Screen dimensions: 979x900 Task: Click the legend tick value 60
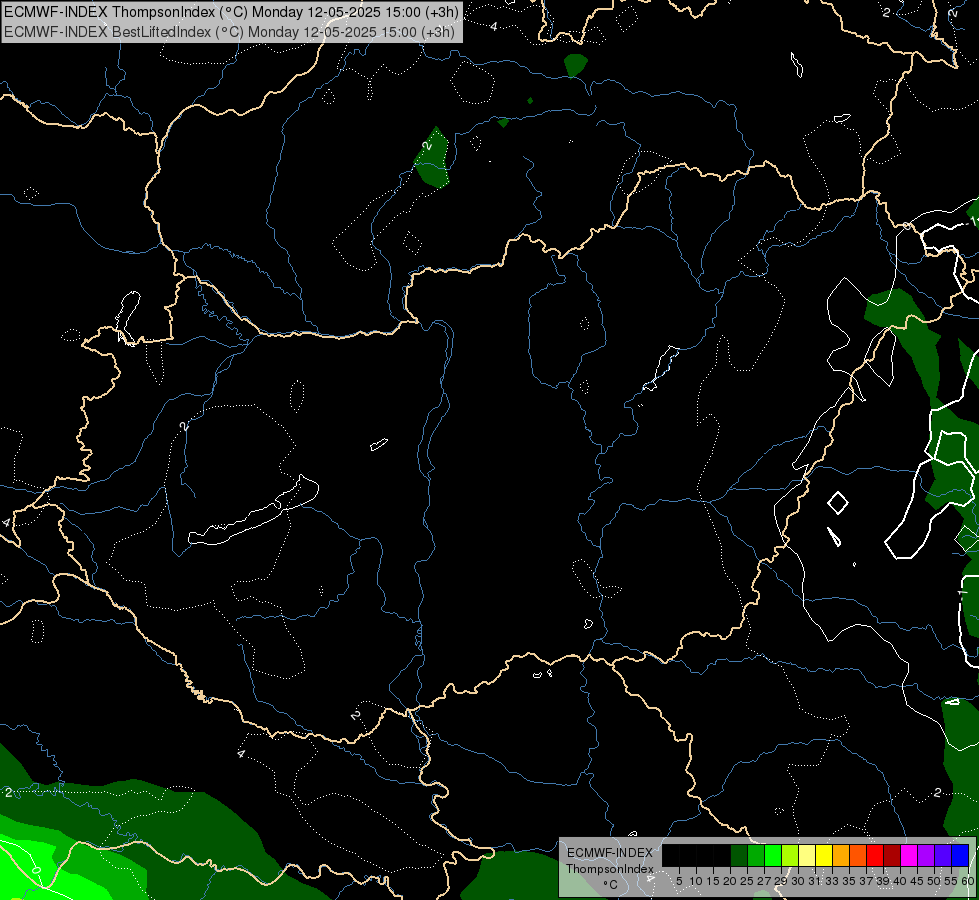click(968, 881)
